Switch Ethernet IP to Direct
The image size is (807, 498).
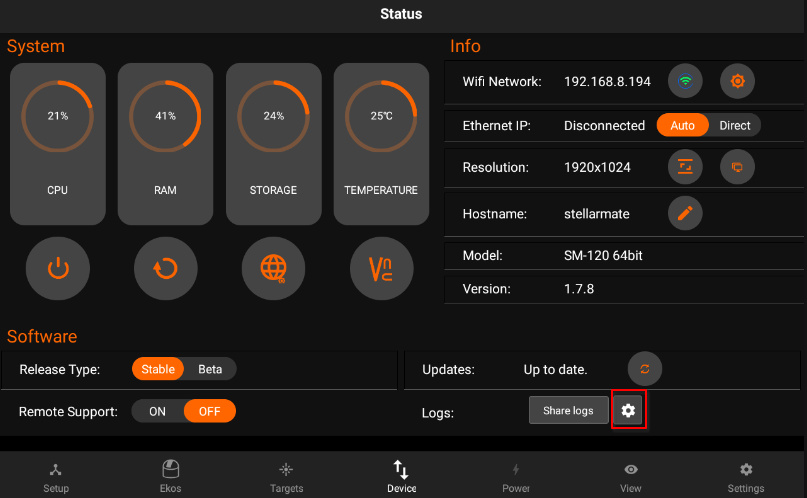734,125
